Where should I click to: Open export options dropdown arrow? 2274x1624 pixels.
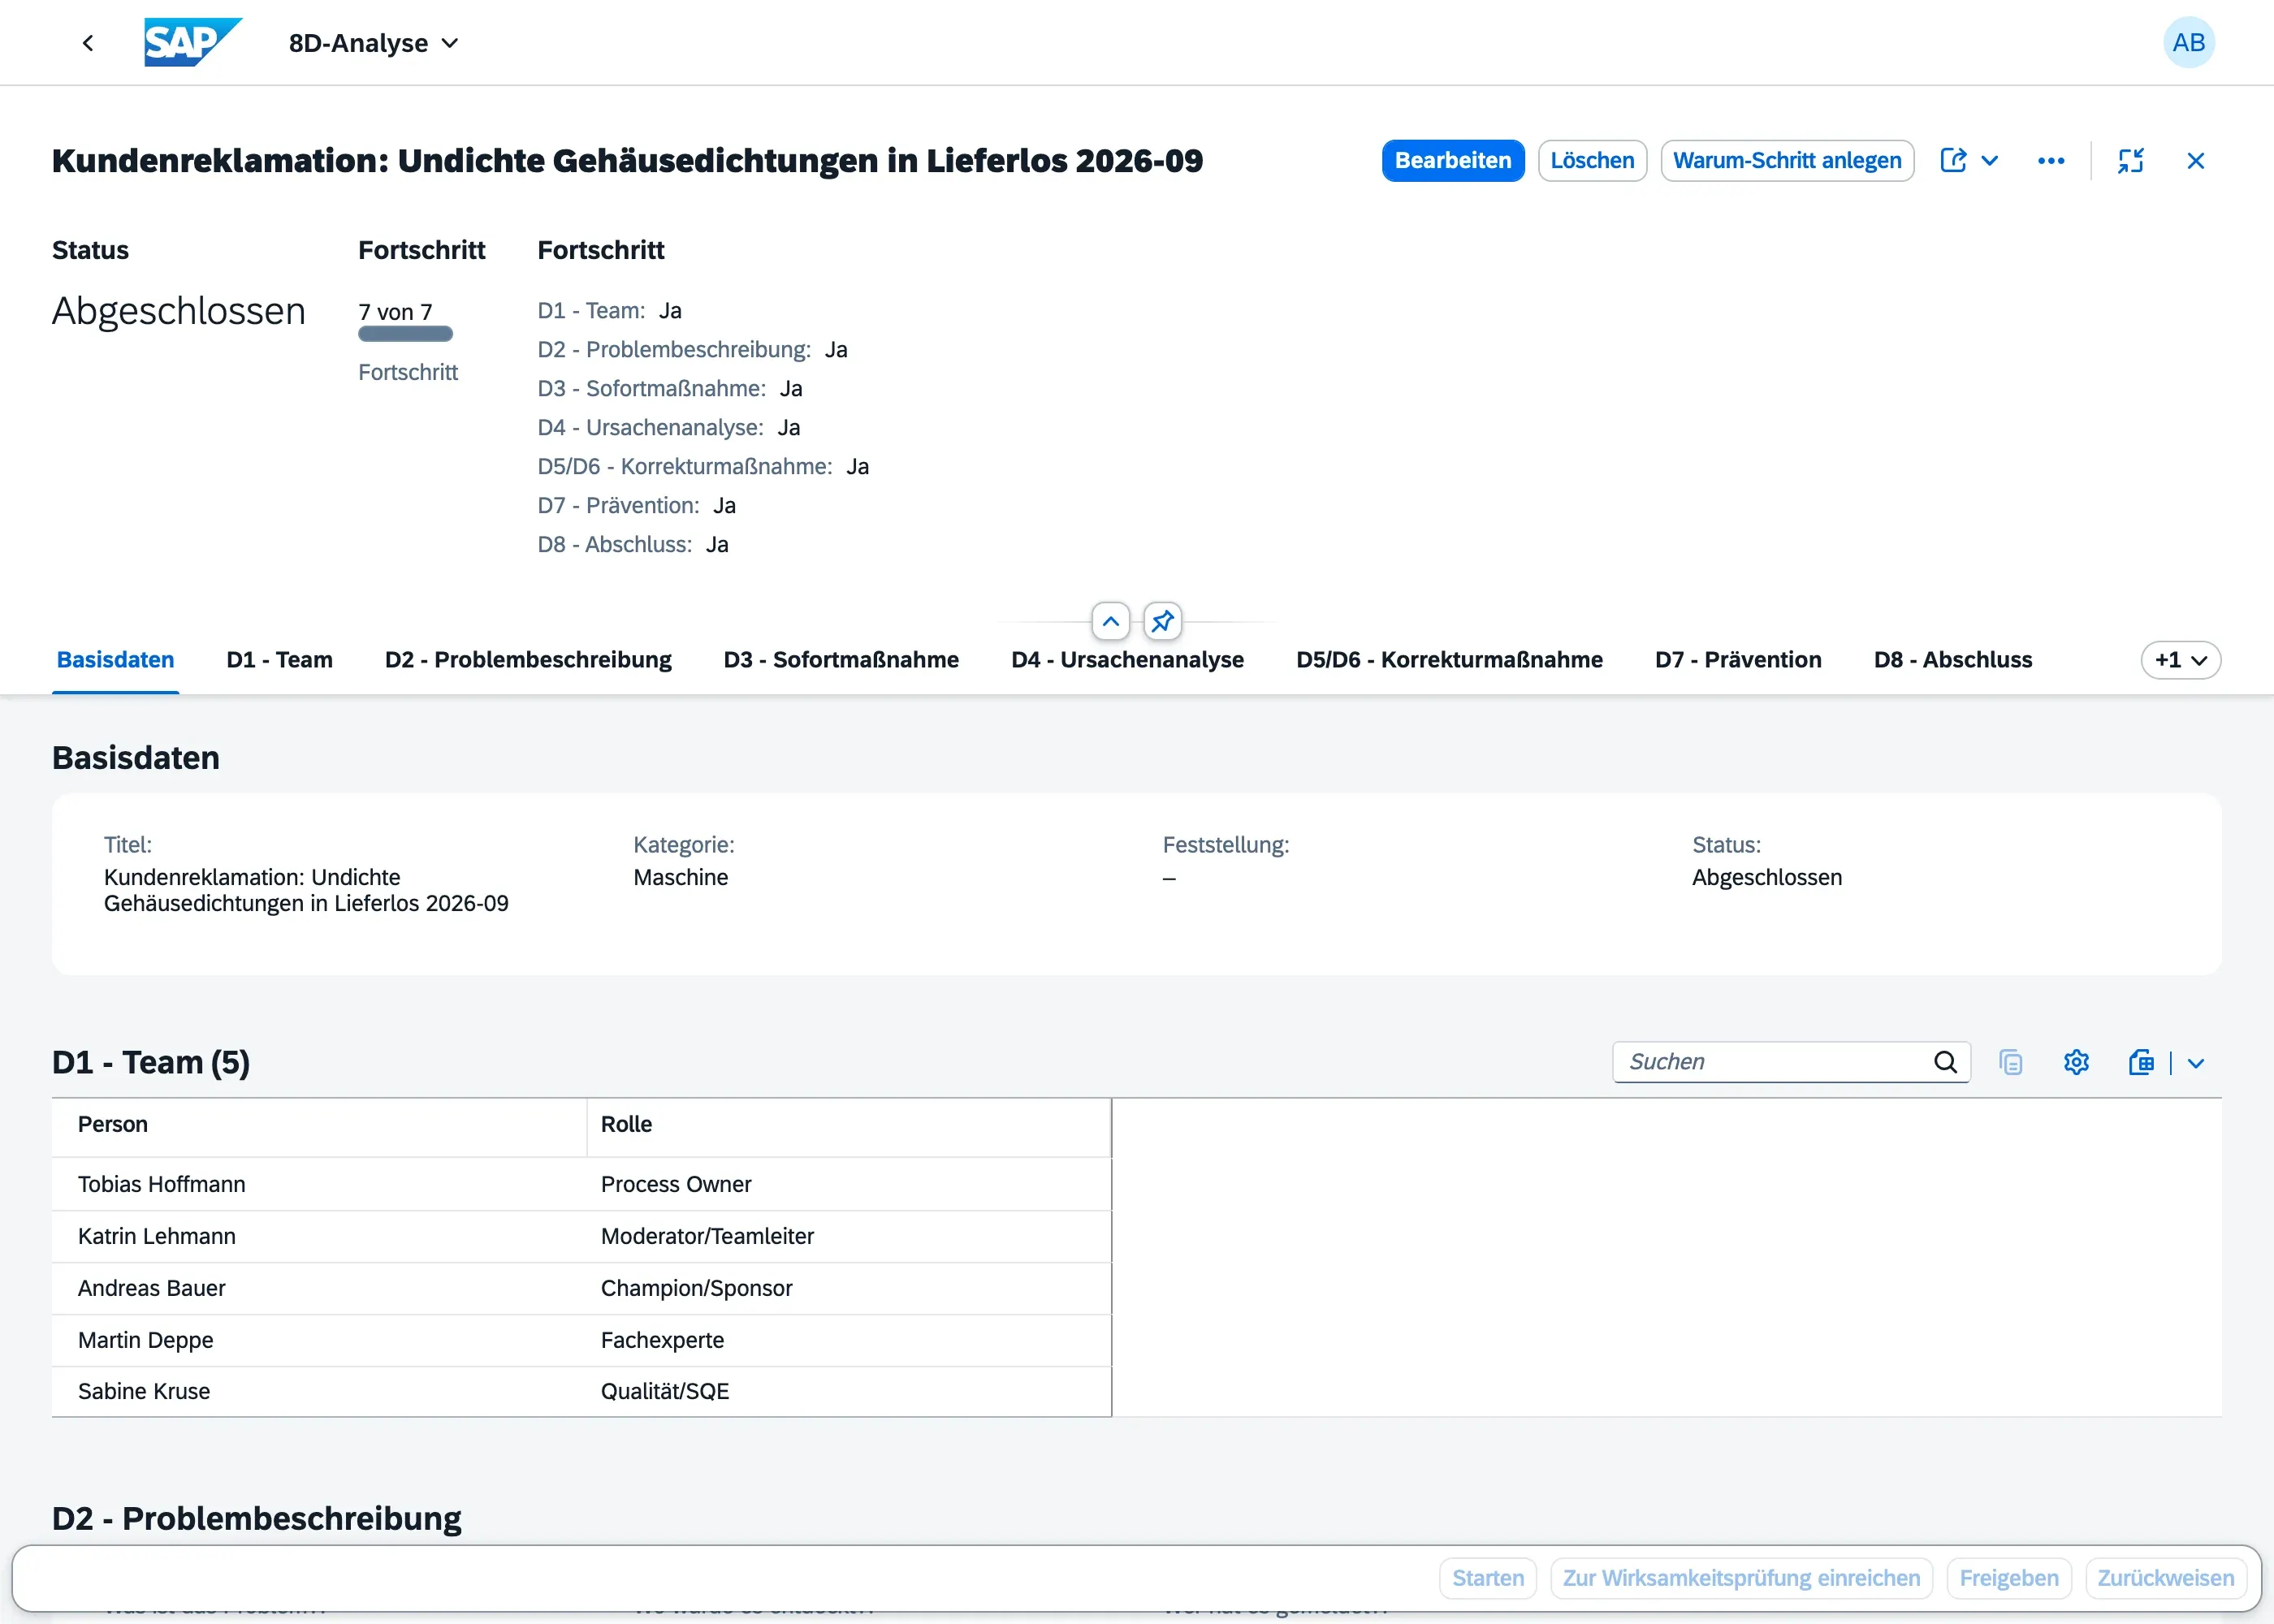tap(2195, 1063)
